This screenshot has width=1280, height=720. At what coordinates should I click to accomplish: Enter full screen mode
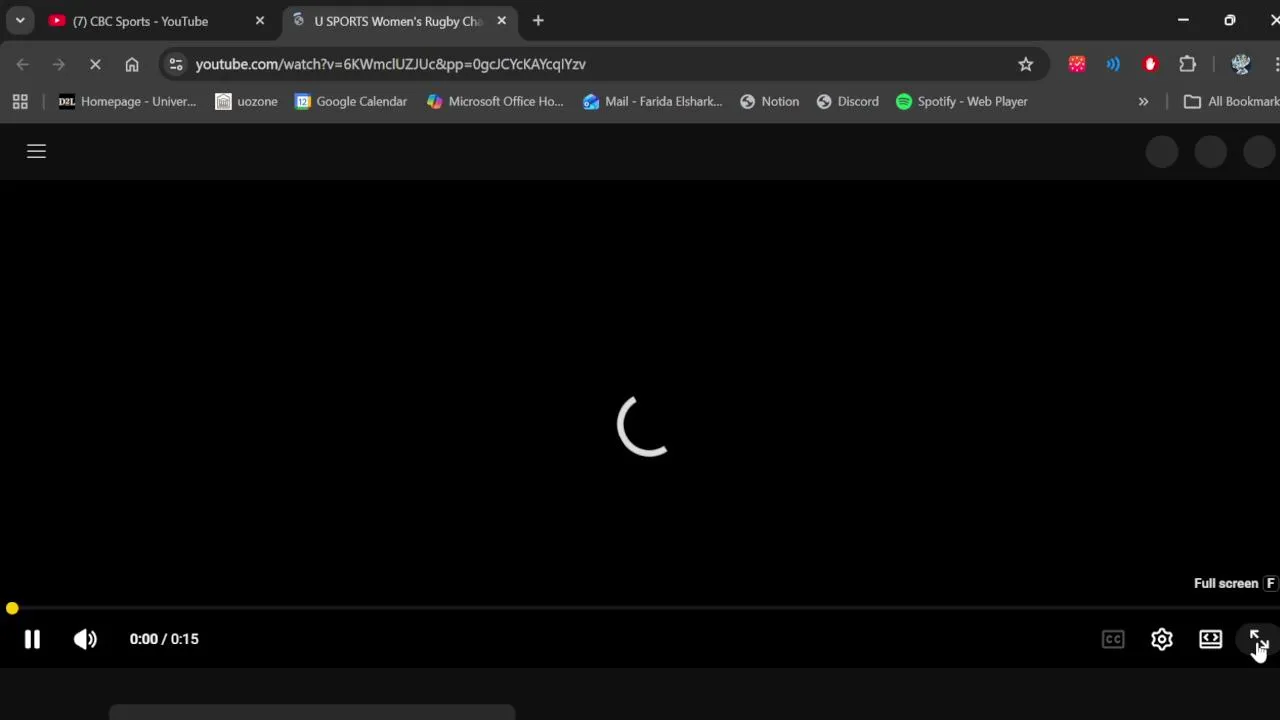[x=1259, y=639]
